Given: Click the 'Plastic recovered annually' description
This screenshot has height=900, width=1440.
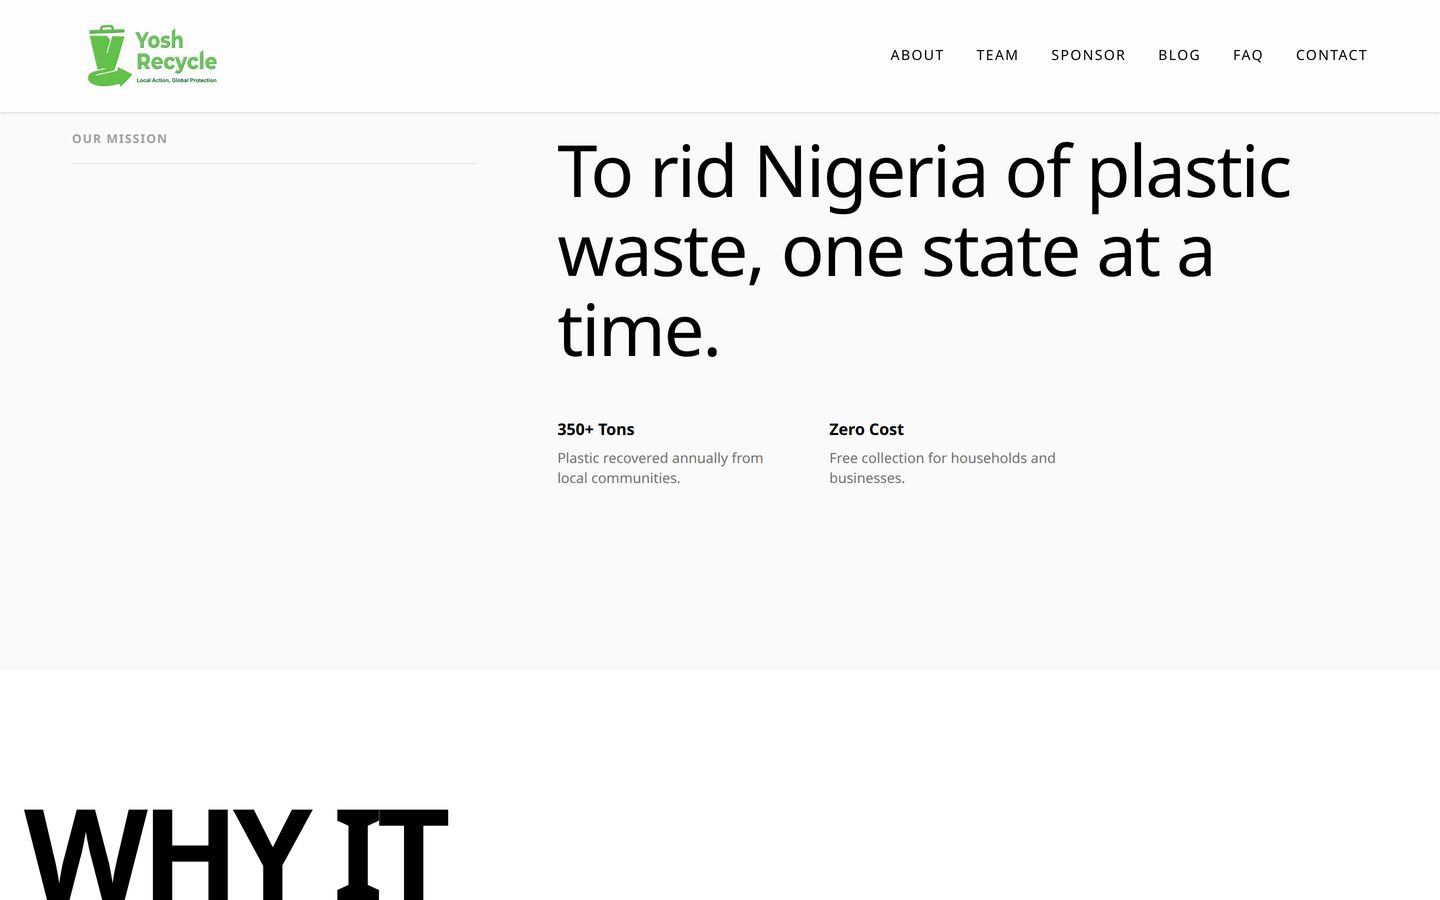Looking at the screenshot, I should coord(660,468).
